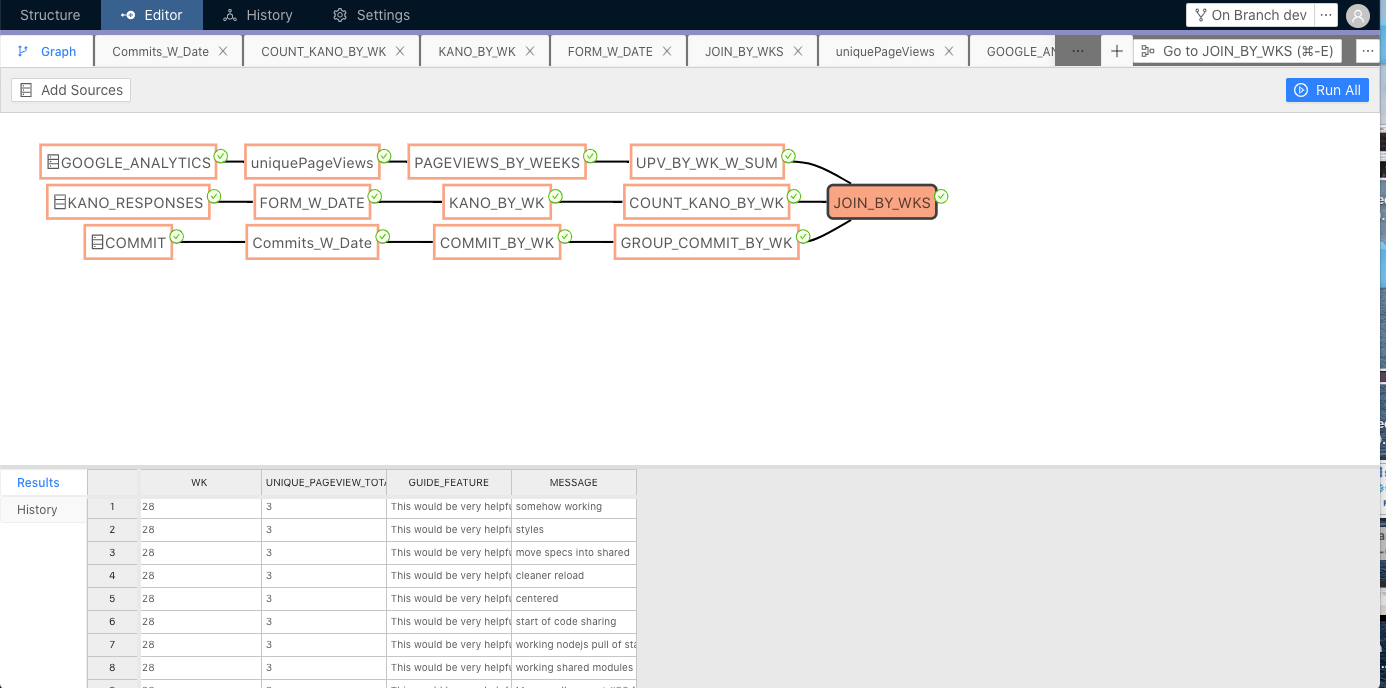The width and height of the screenshot is (1386, 688).
Task: Toggle the green check on JOIN_BY_WKS
Action: (942, 197)
